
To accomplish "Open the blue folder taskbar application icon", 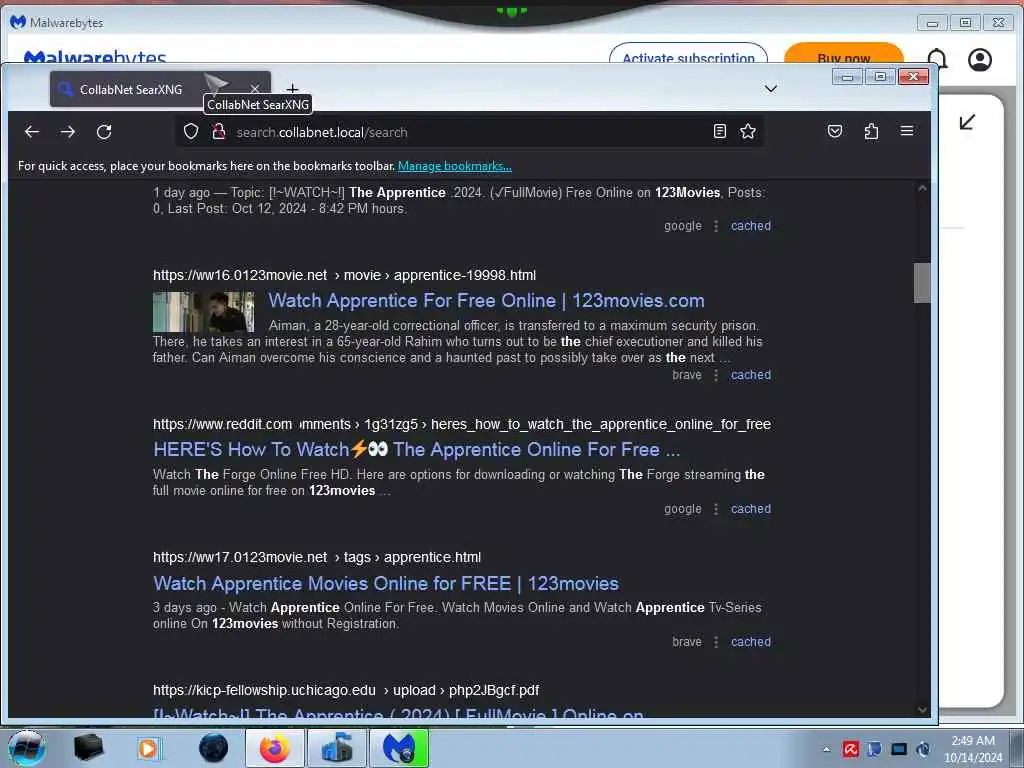I will pyautogui.click(x=337, y=748).
